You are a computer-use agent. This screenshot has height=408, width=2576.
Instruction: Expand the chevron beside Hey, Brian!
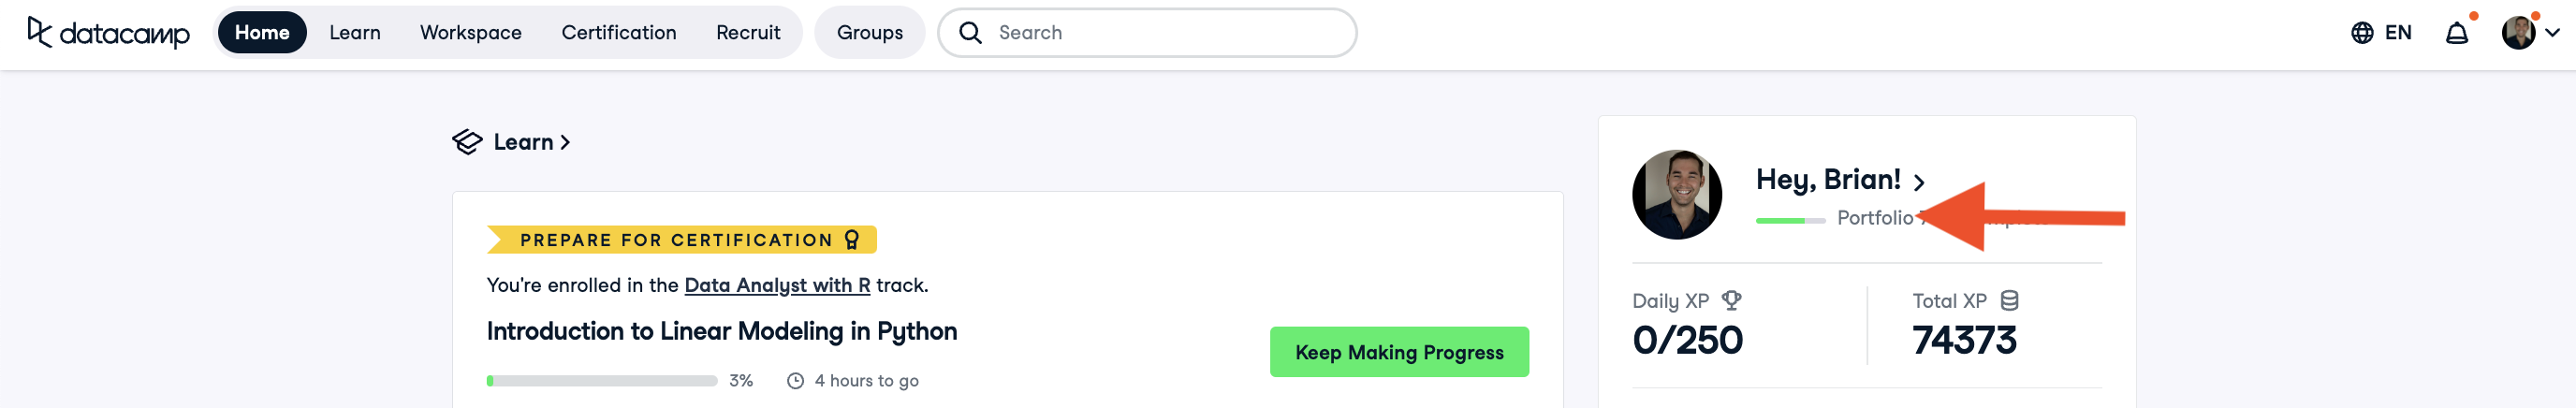point(1919,182)
